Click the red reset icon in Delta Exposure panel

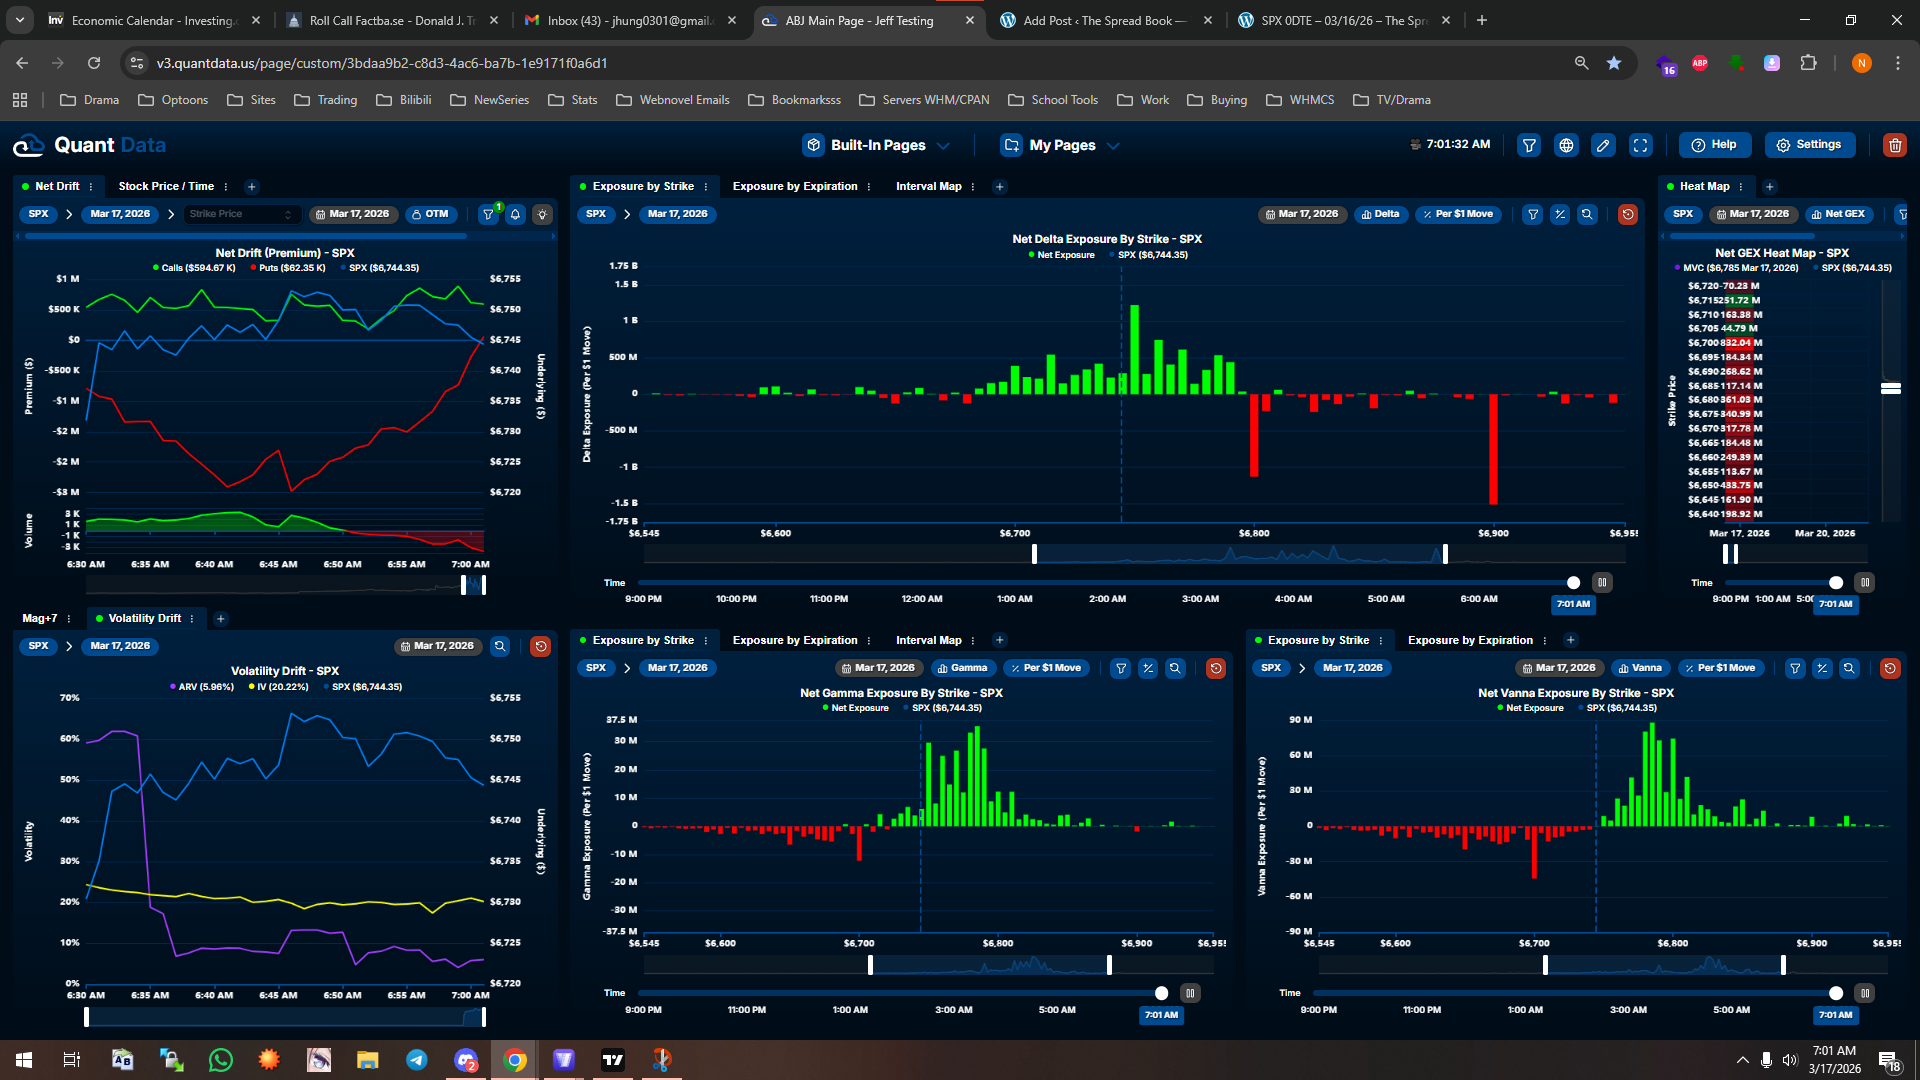1627,214
